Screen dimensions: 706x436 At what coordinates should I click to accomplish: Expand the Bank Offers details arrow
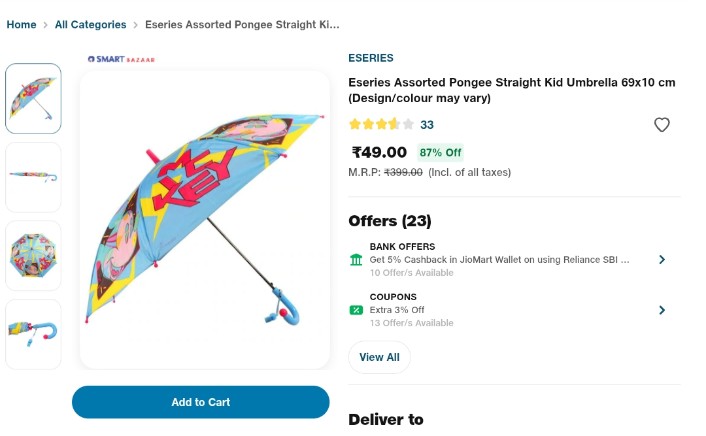click(x=662, y=260)
